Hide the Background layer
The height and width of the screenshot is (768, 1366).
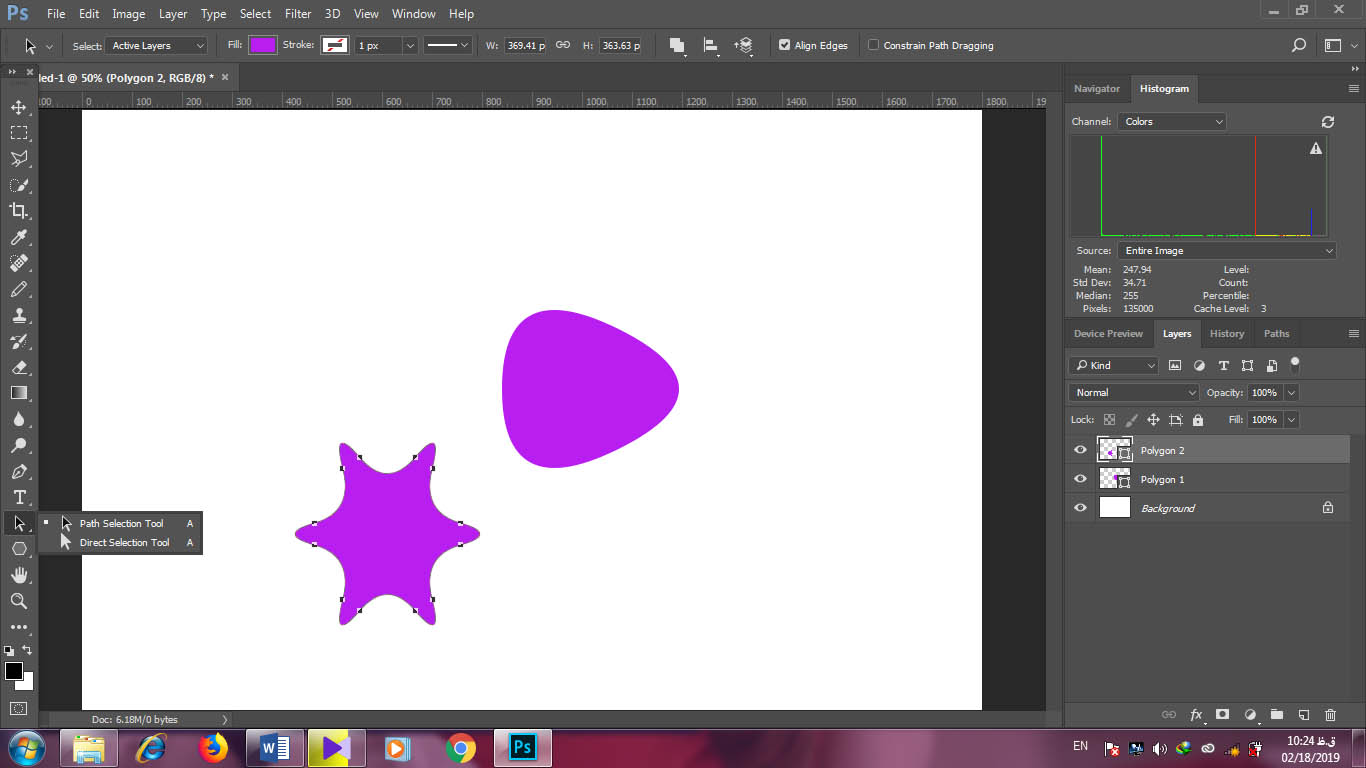pyautogui.click(x=1080, y=508)
